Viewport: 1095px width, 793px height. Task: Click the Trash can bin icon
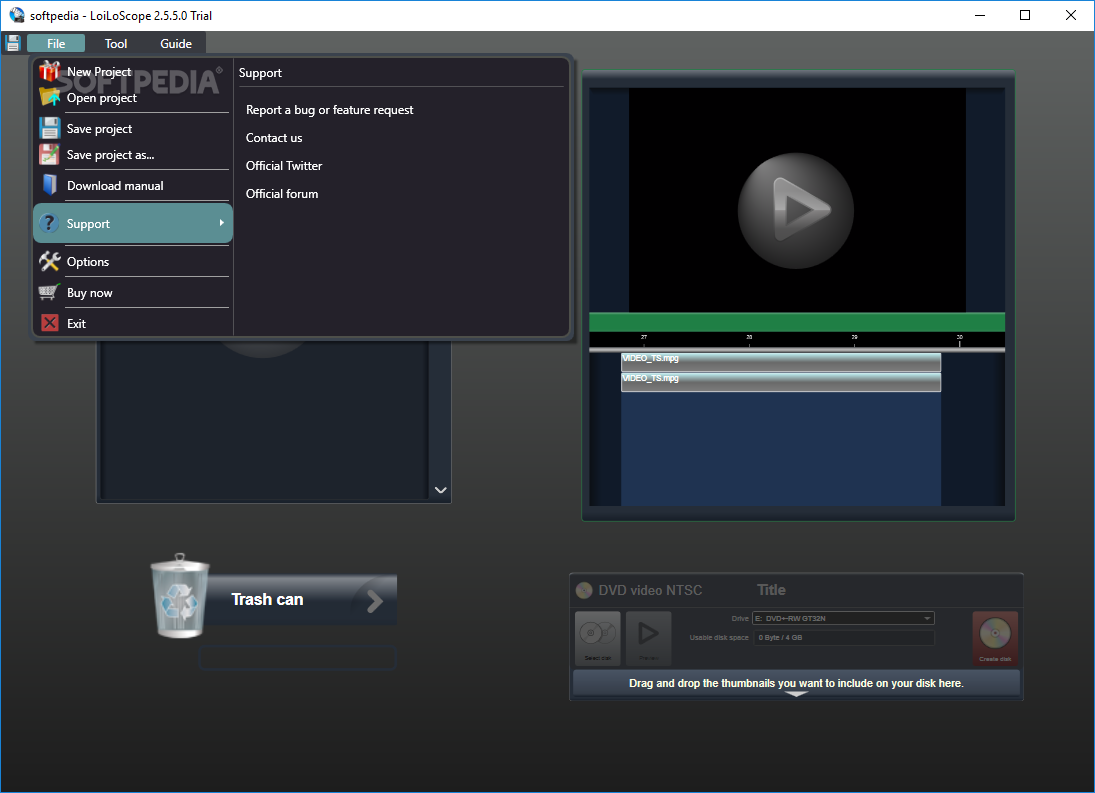pyautogui.click(x=180, y=596)
